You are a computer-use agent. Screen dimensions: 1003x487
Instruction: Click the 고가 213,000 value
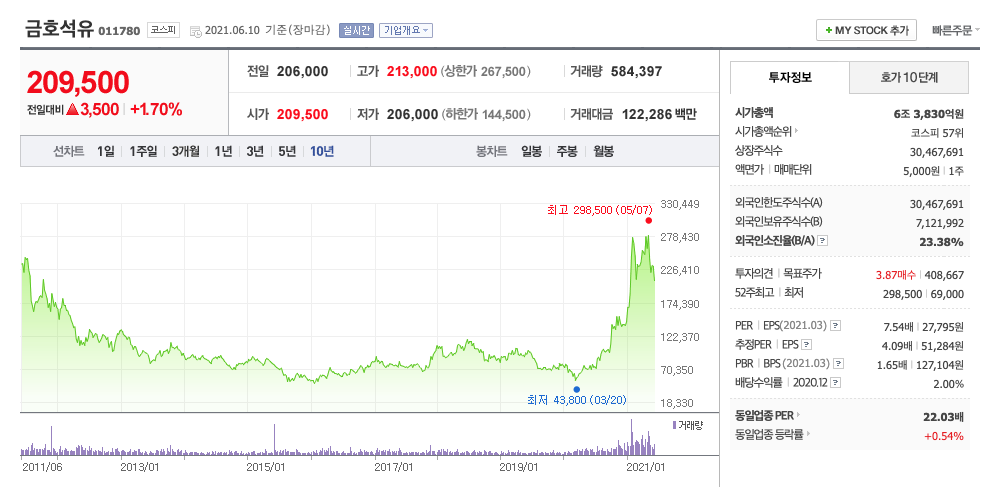click(412, 72)
